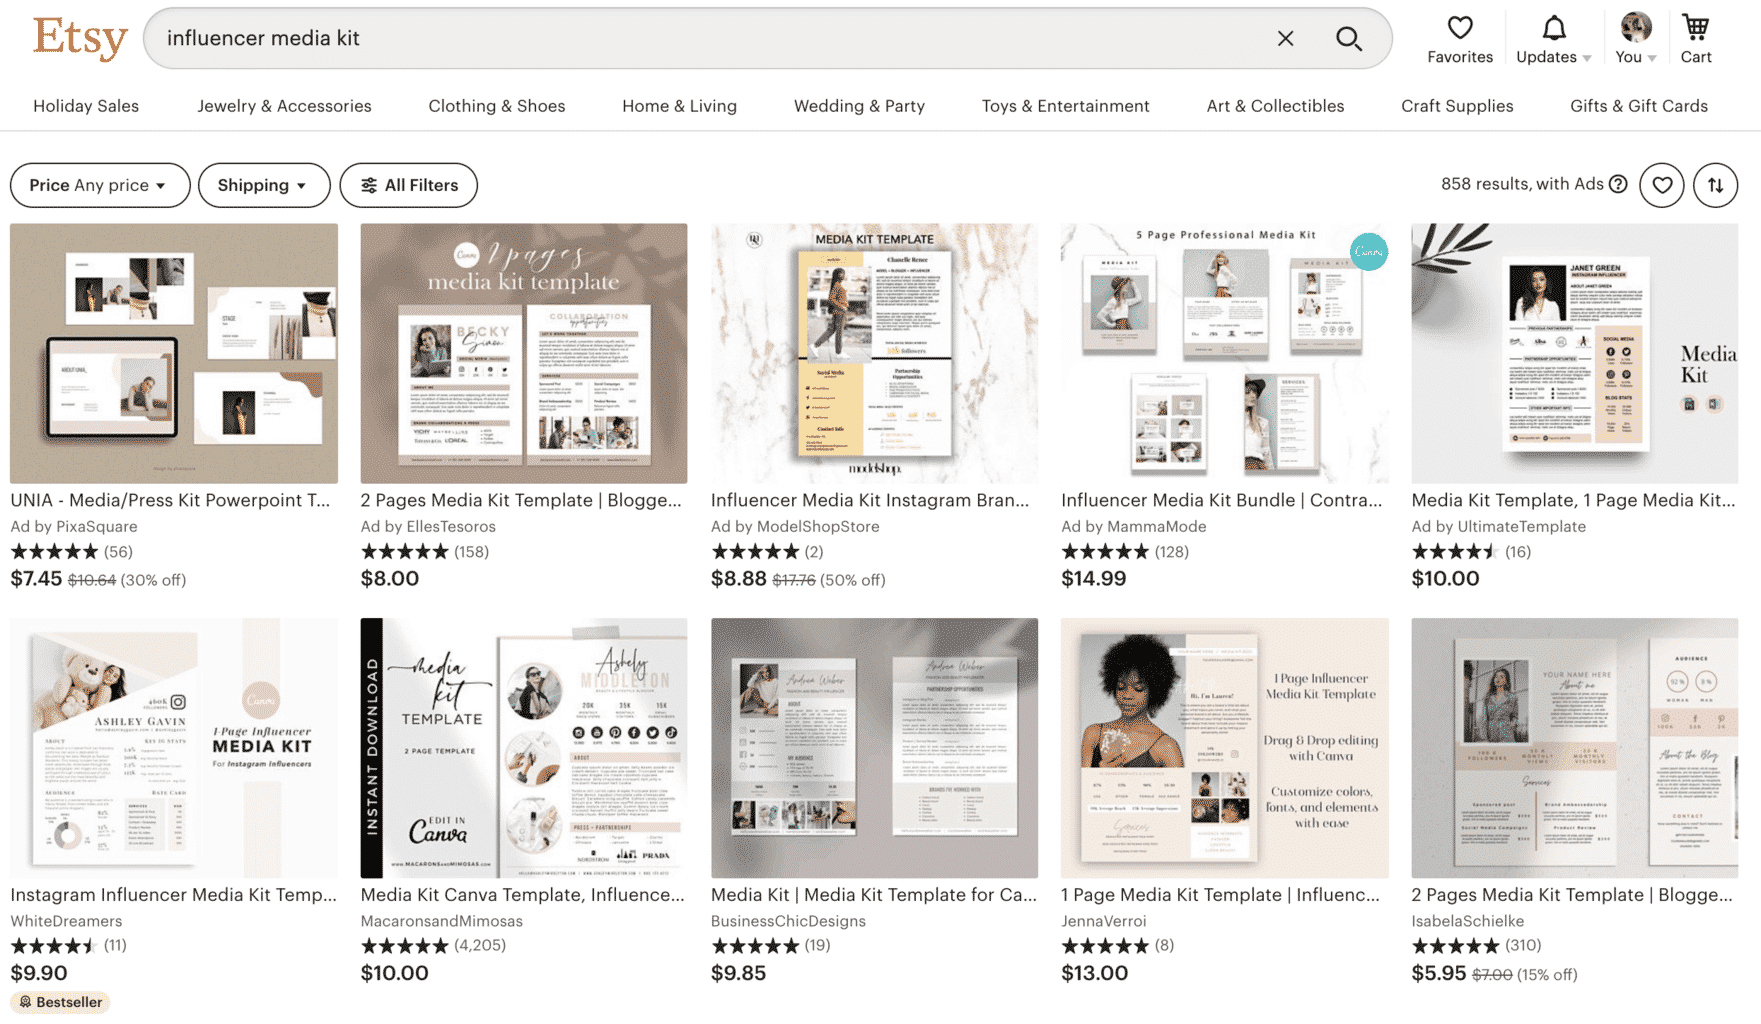
Task: Check Updates notifications bell
Action: pyautogui.click(x=1552, y=28)
